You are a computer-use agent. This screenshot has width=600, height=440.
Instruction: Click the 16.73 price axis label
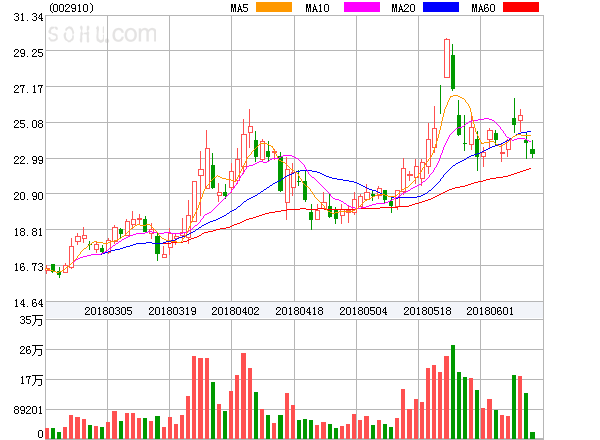(x=28, y=267)
